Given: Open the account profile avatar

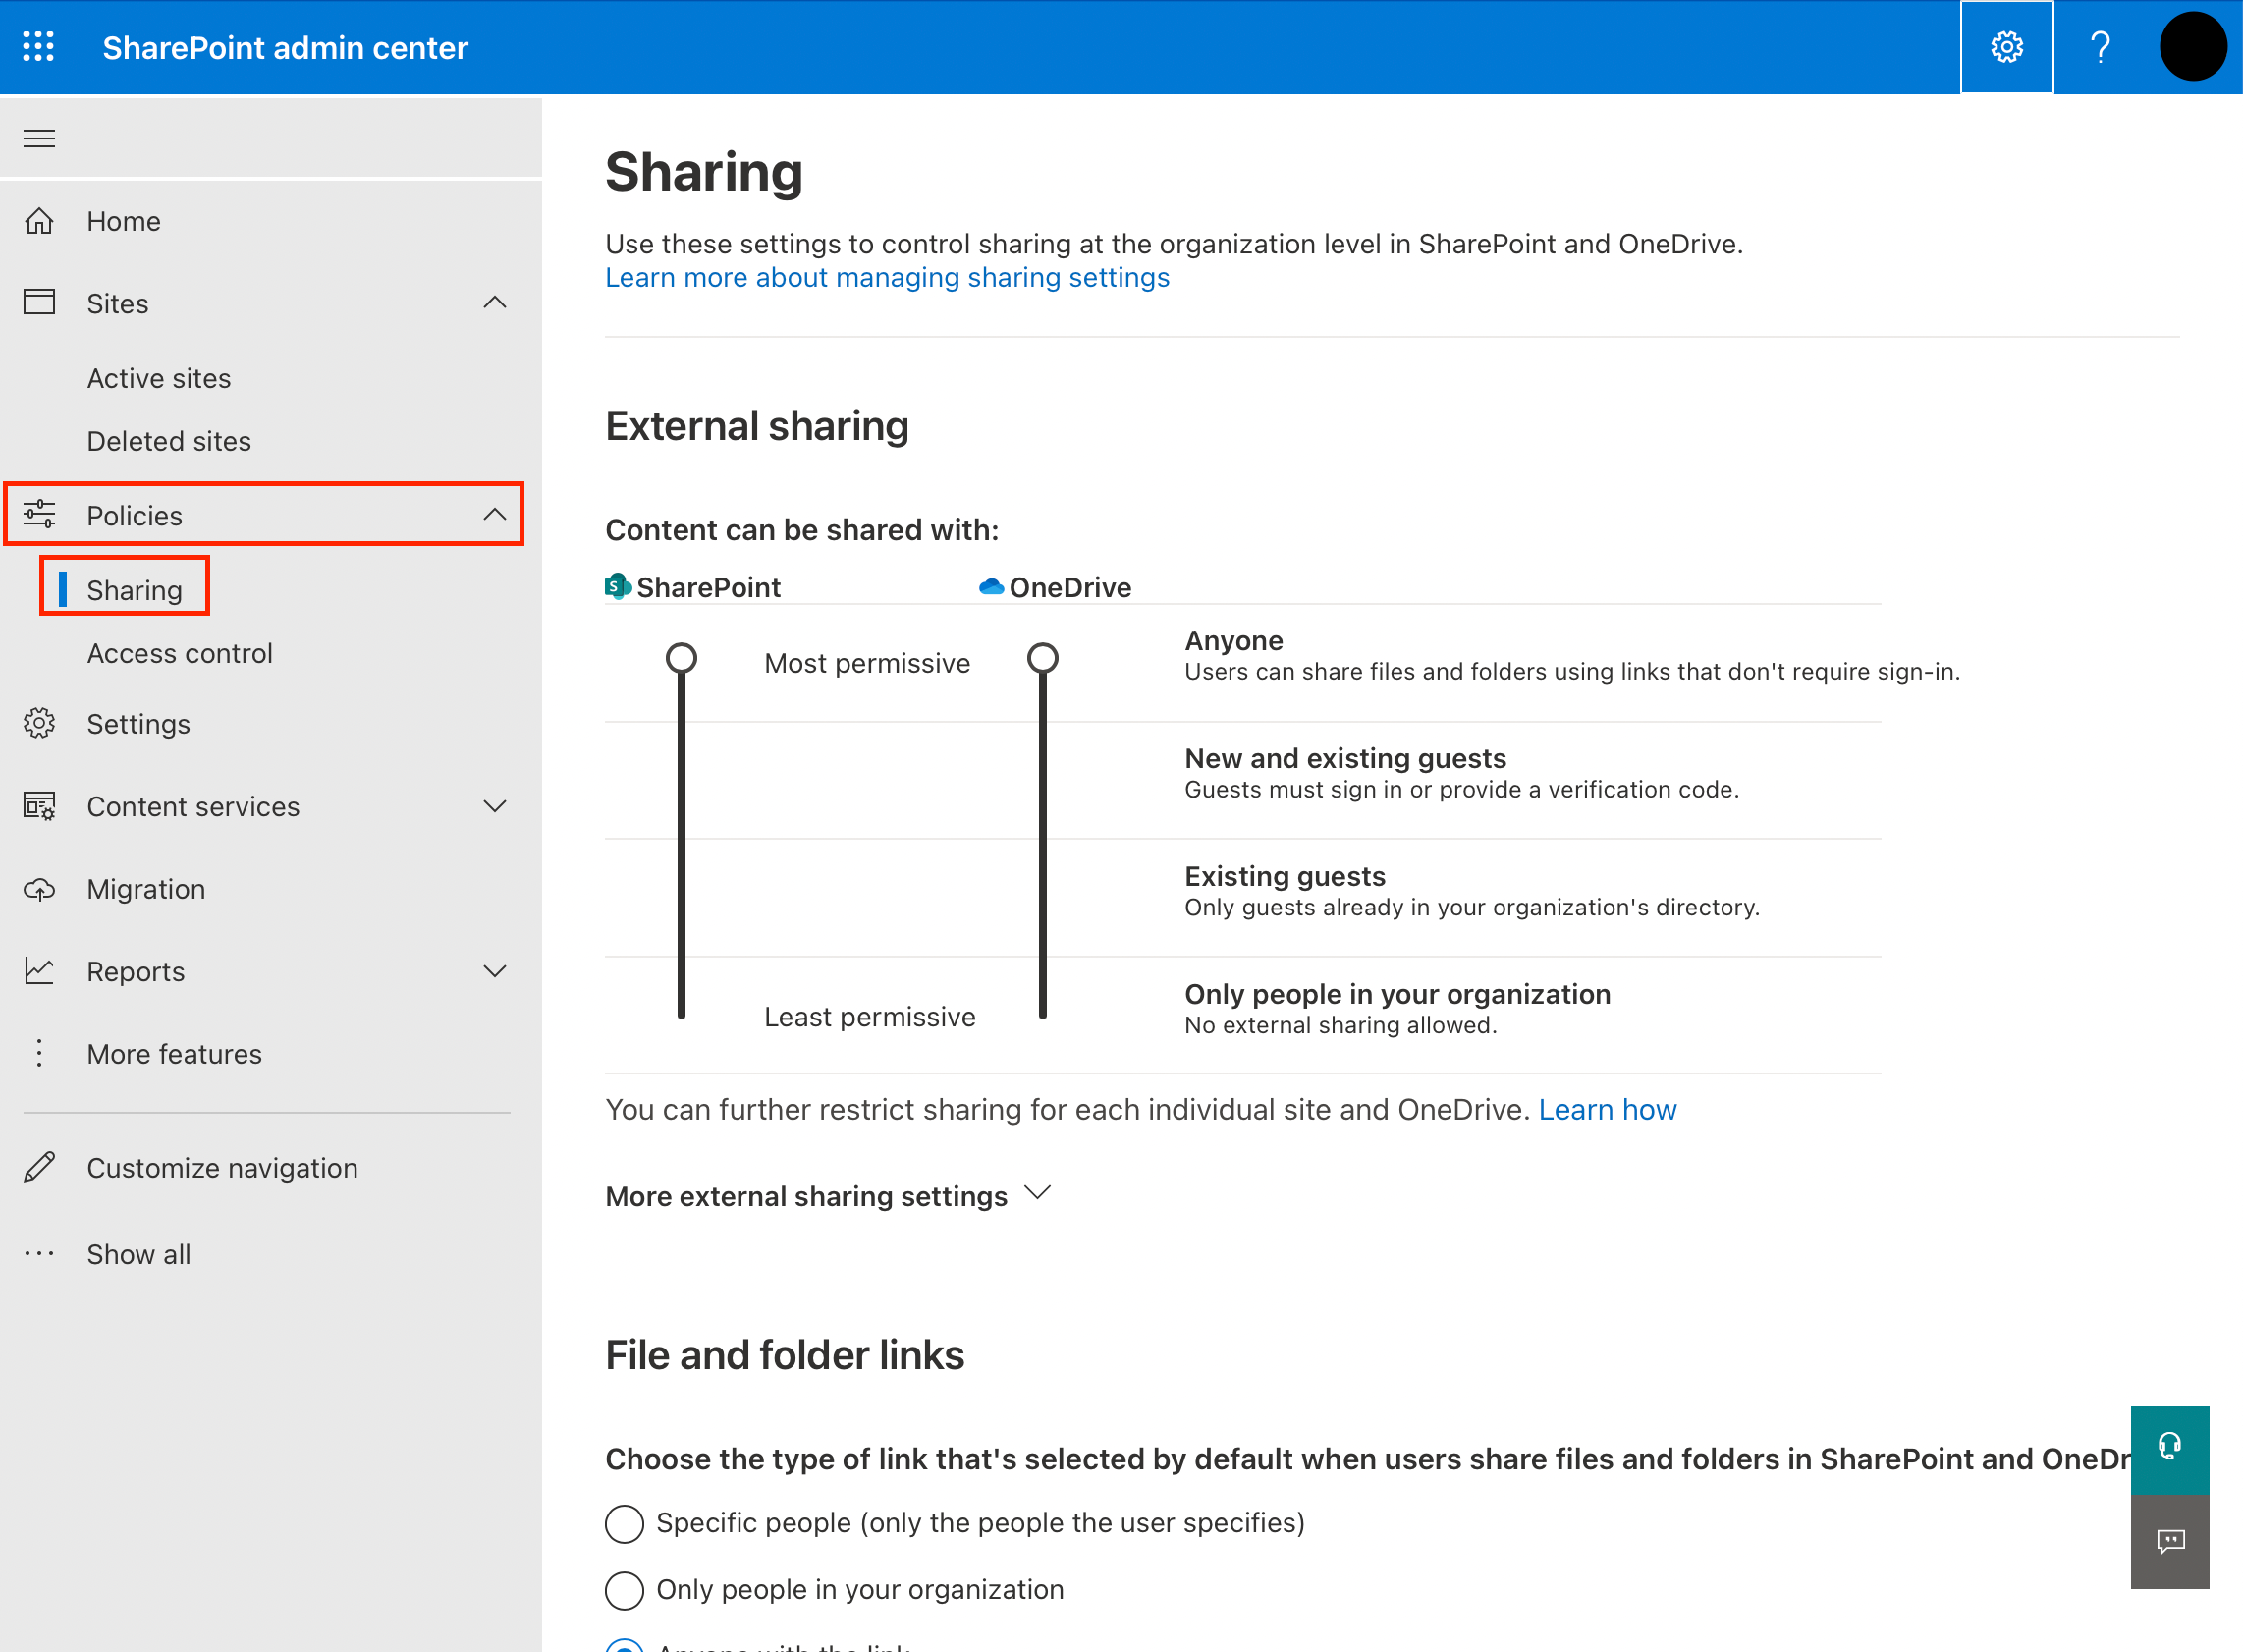Looking at the screenshot, I should point(2192,47).
